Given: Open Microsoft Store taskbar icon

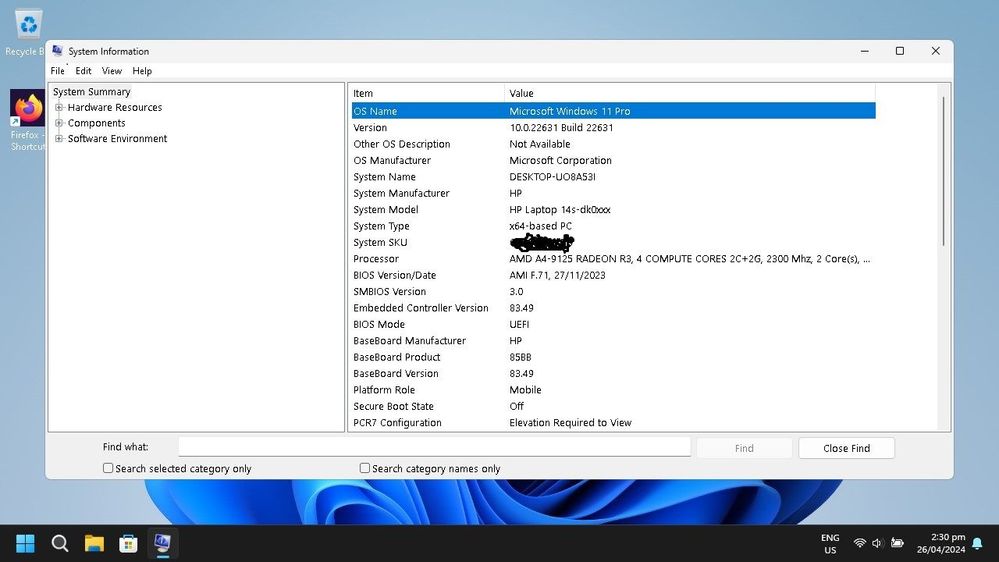Looking at the screenshot, I should [x=128, y=544].
